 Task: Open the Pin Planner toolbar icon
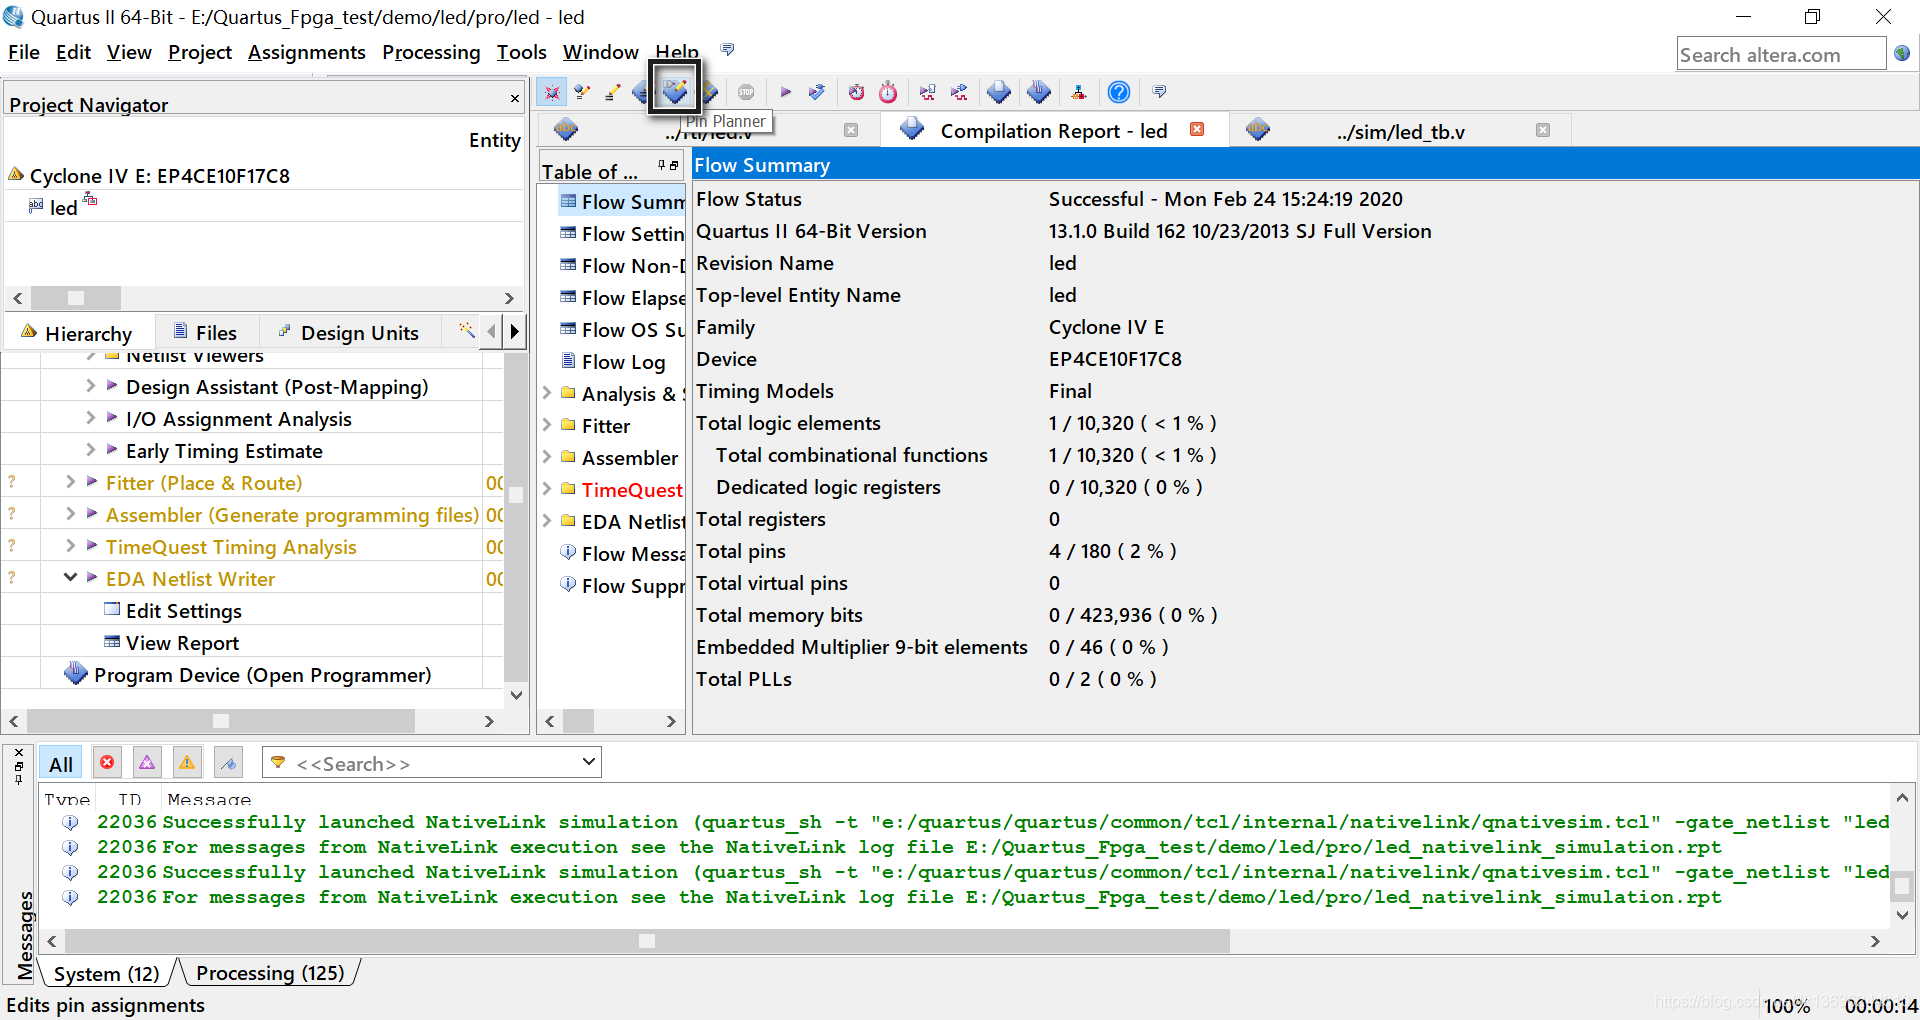tap(675, 91)
